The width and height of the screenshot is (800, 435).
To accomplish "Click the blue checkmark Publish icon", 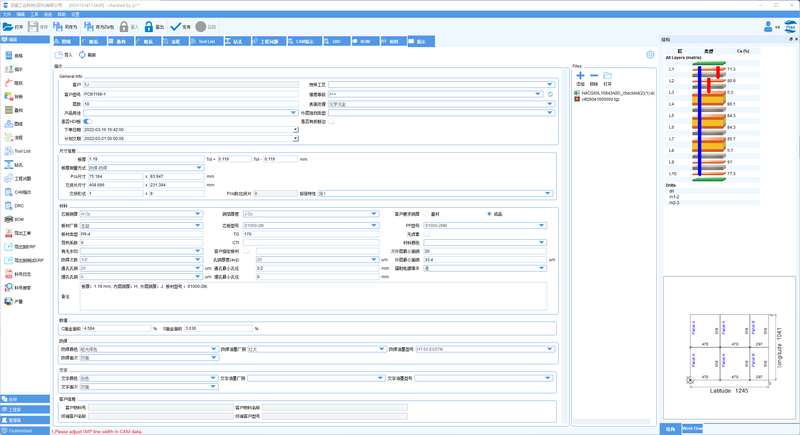I will point(176,27).
